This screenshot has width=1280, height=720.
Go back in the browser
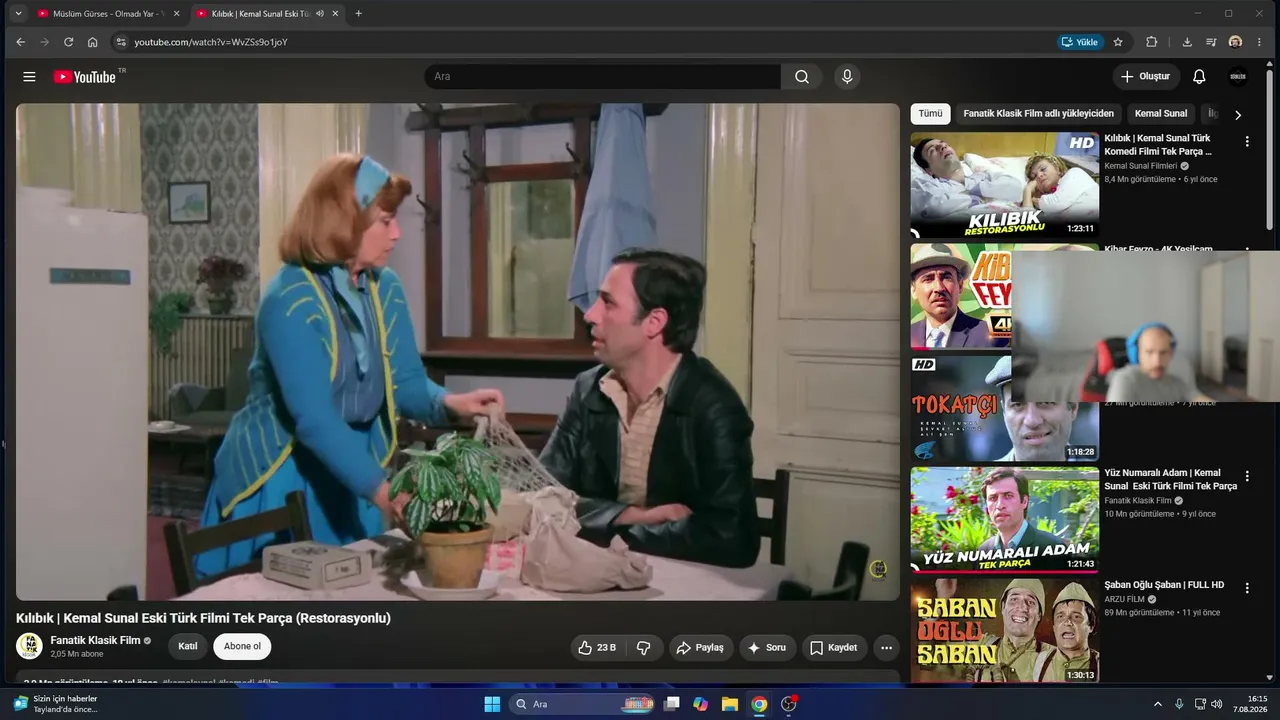pyautogui.click(x=20, y=42)
